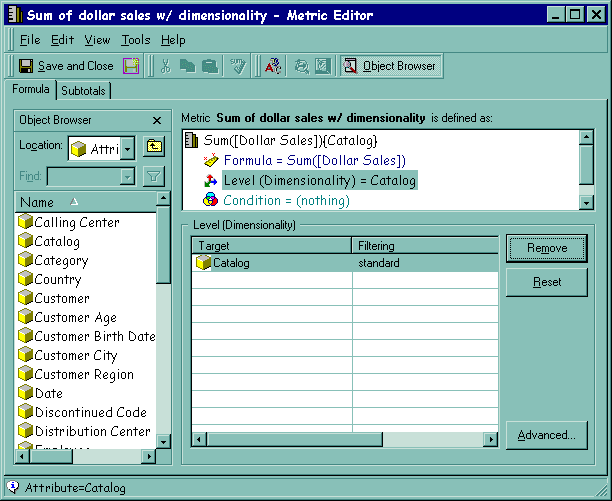Click the Sum metric root node icon
The image size is (612, 501).
pyautogui.click(x=192, y=140)
